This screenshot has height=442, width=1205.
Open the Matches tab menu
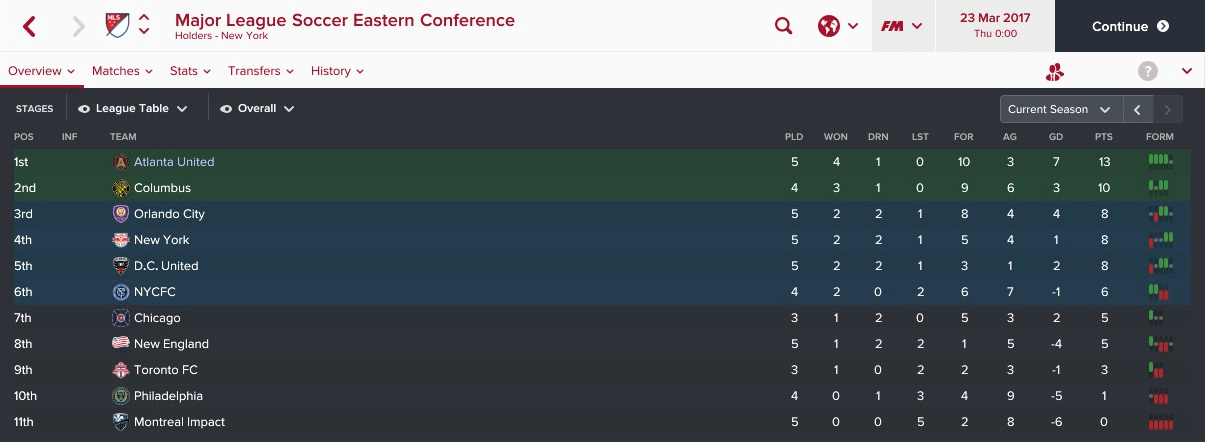(x=122, y=71)
